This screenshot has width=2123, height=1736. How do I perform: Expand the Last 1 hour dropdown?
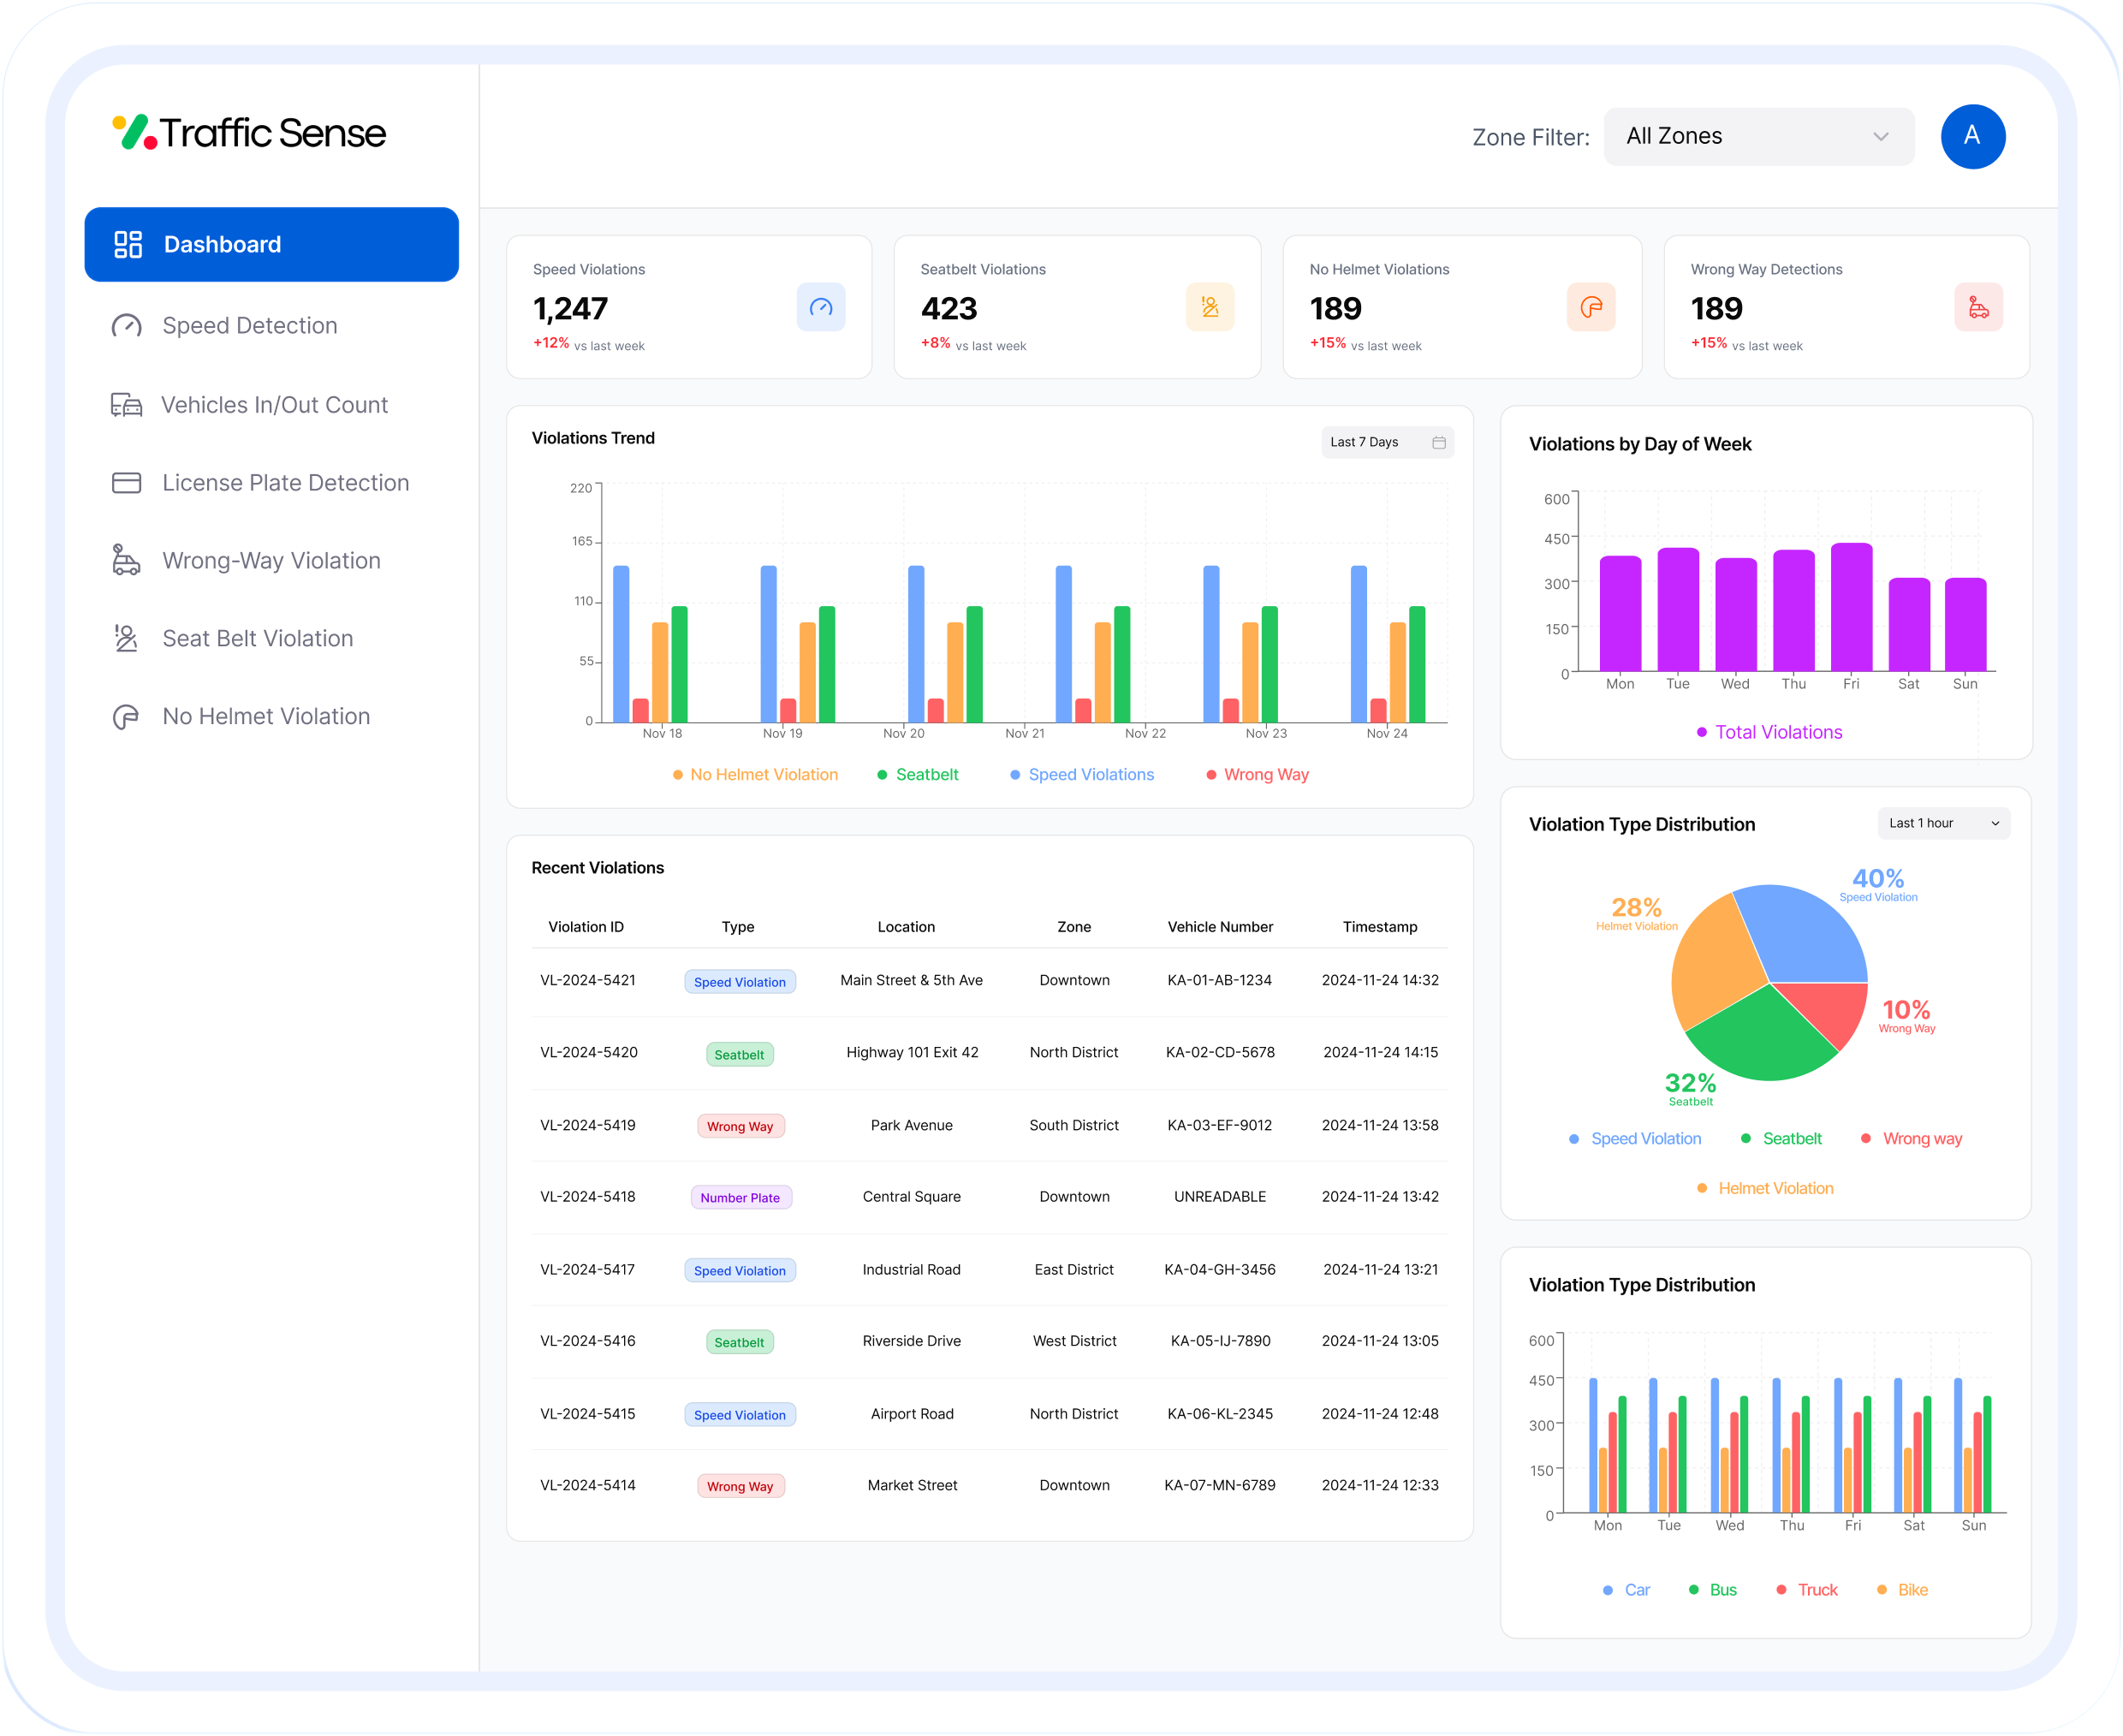tap(1942, 823)
